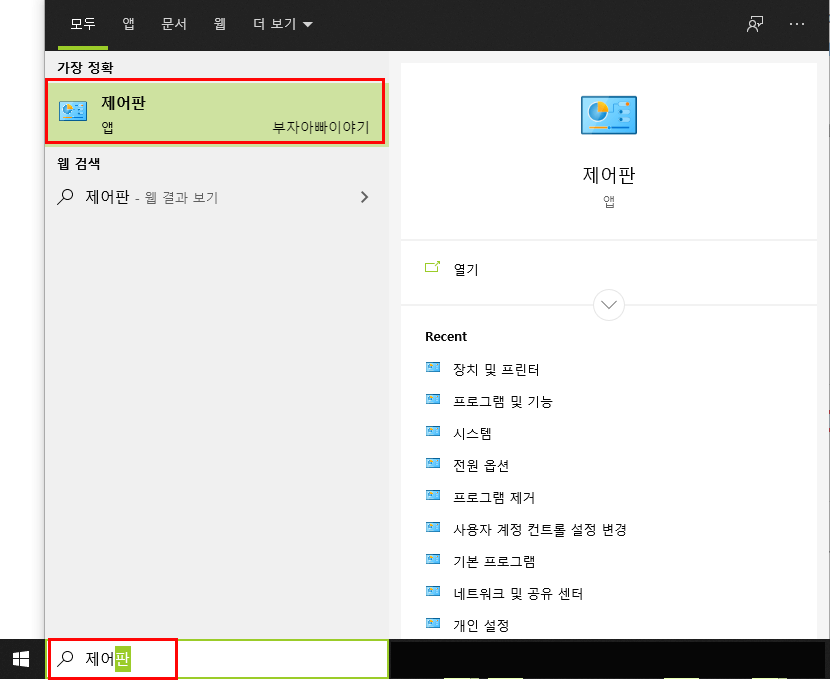Open recent item 장치 및 프린터

pos(496,369)
